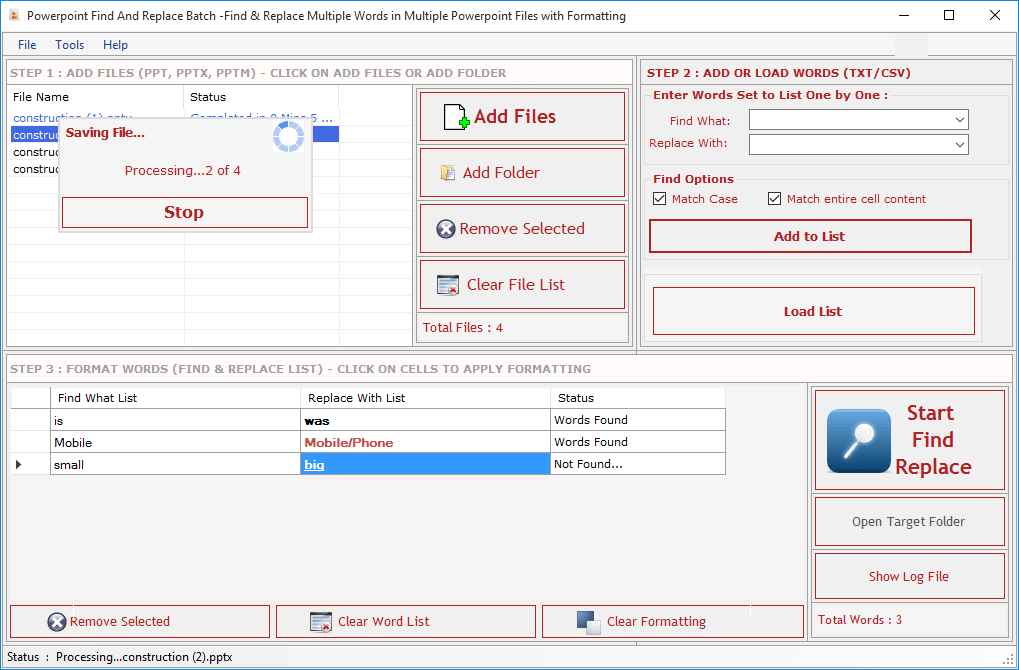1019x670 pixels.
Task: Open the Help menu
Action: click(115, 45)
